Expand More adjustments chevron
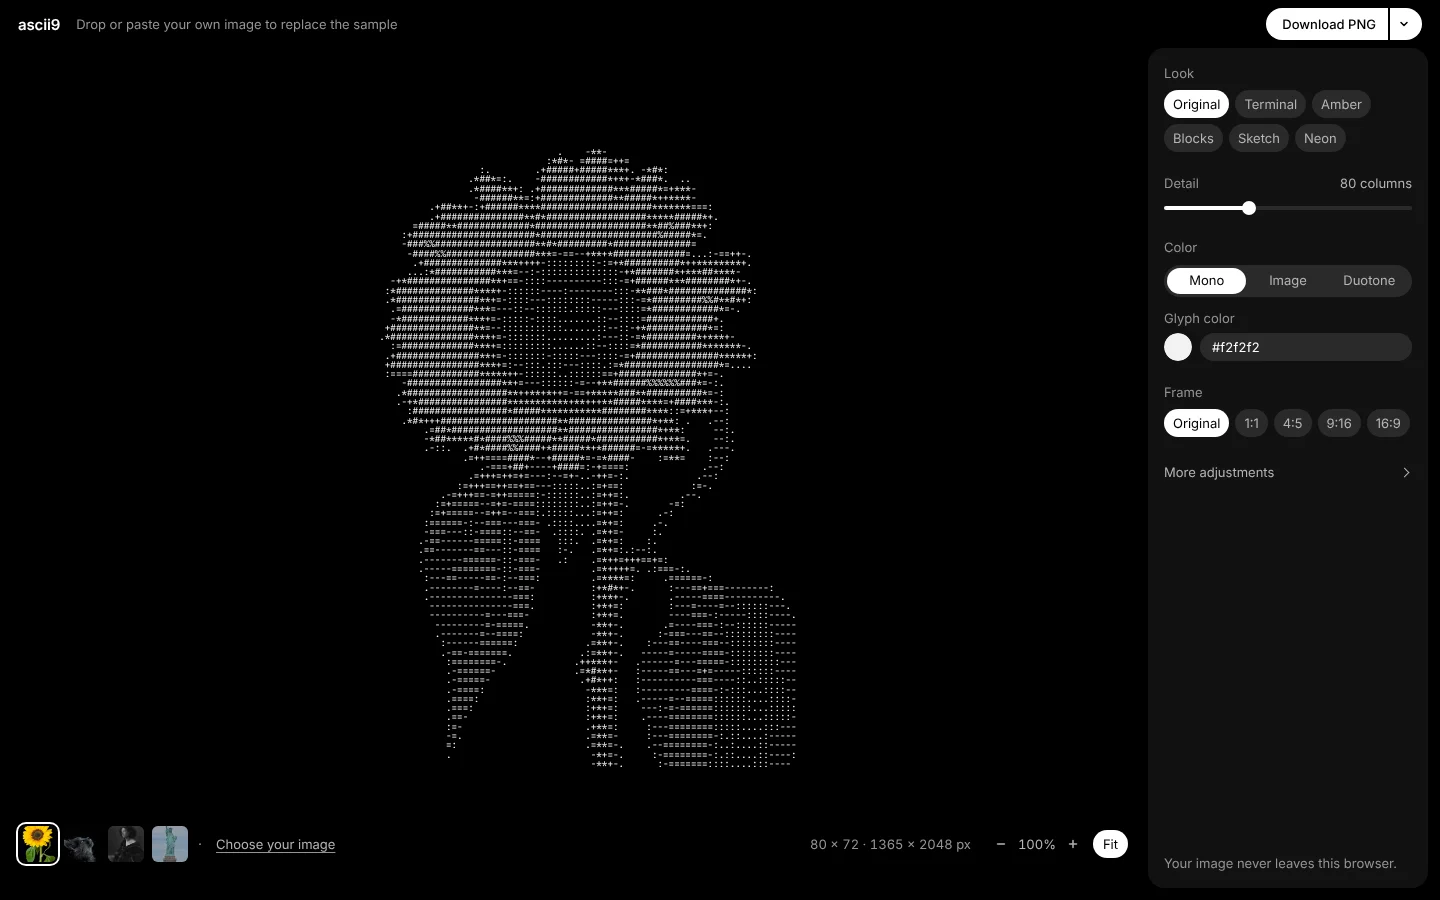The height and width of the screenshot is (900, 1440). (x=1406, y=473)
